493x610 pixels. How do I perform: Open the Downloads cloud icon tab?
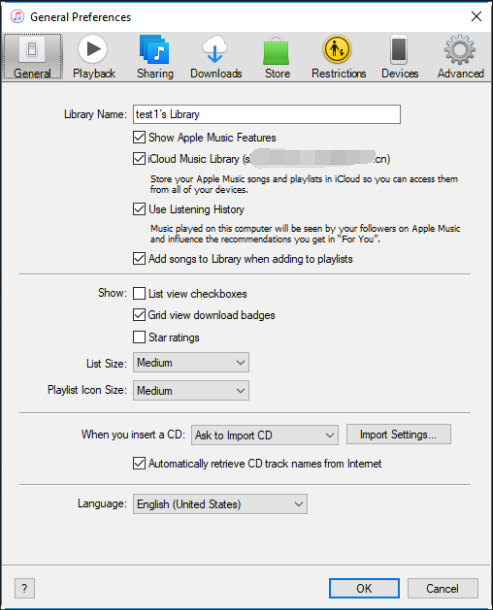pos(216,57)
